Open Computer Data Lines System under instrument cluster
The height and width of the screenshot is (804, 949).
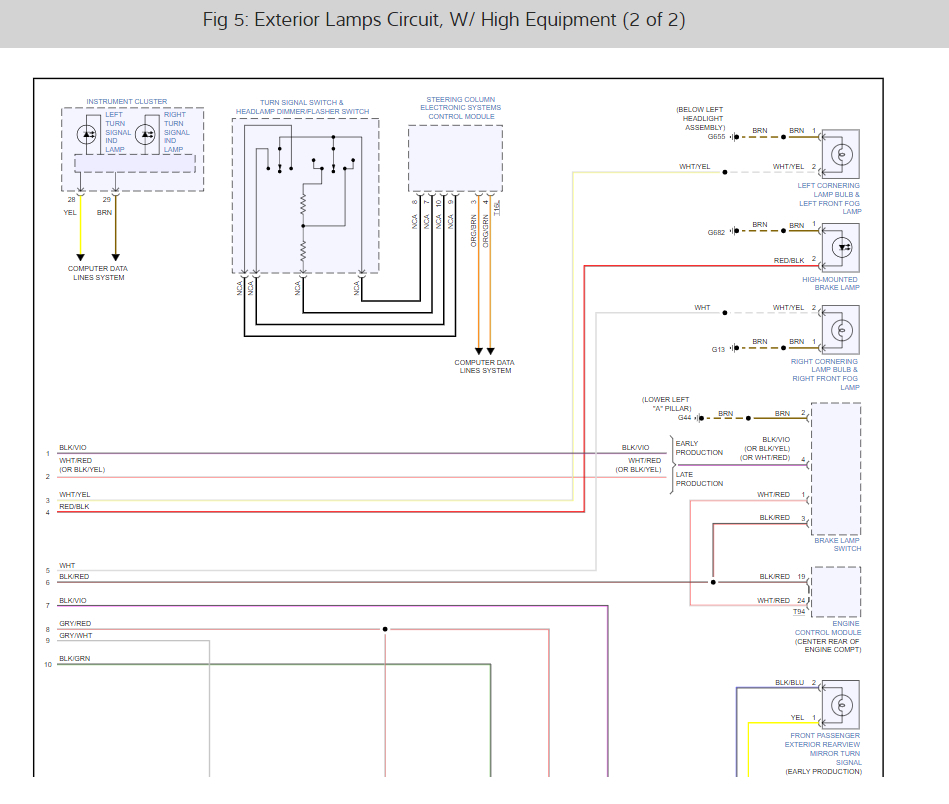97,273
